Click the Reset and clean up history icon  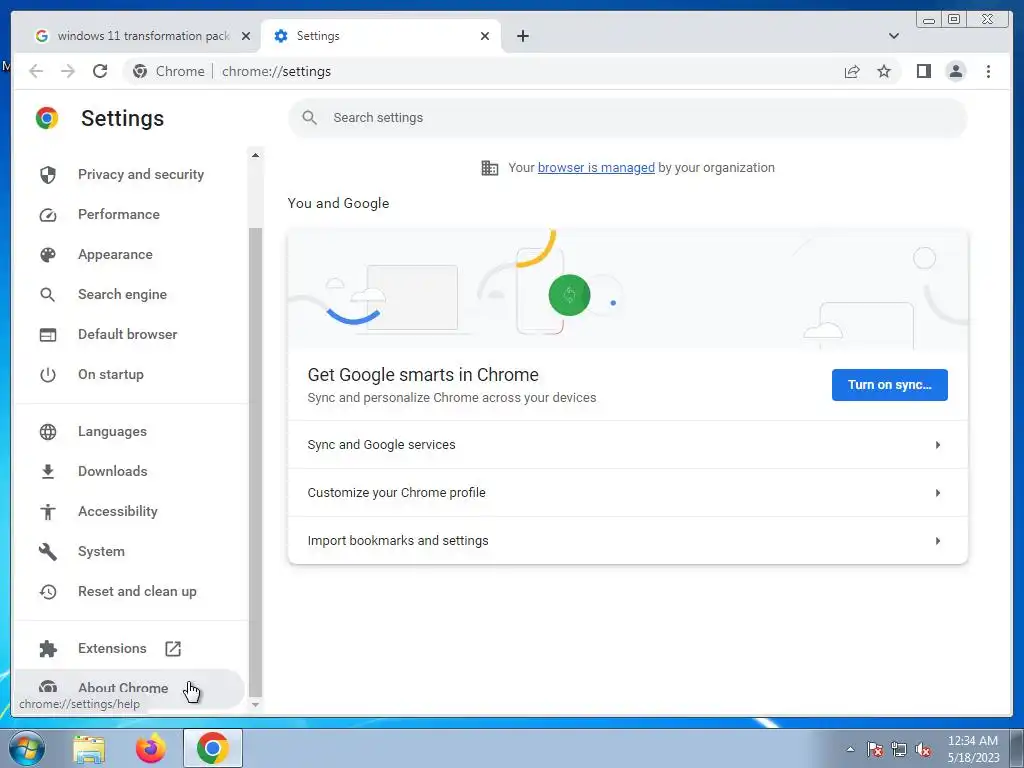(48, 592)
